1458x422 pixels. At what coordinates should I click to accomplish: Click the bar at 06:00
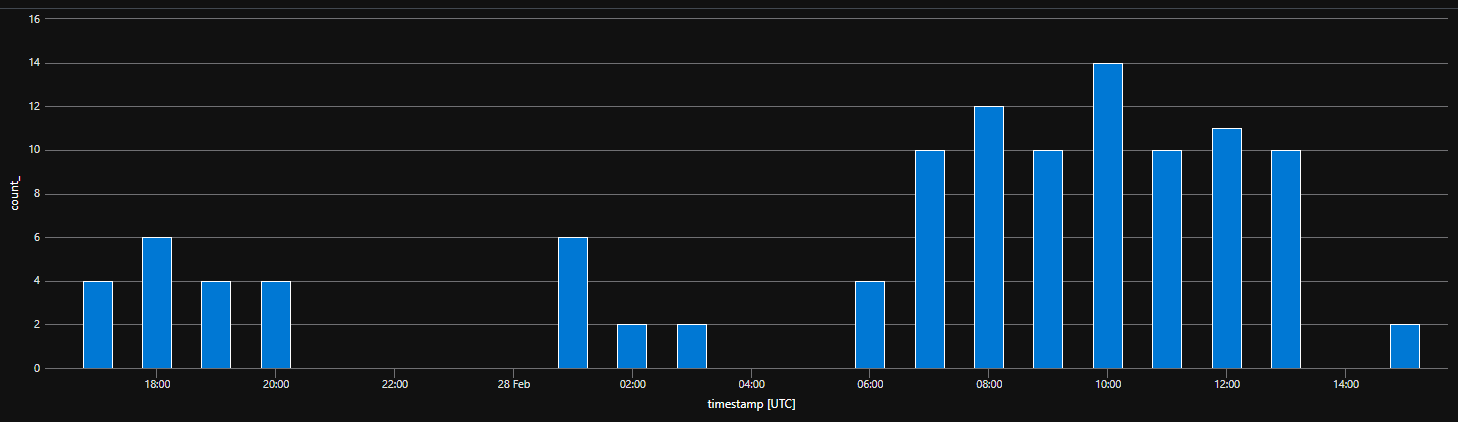[x=870, y=325]
